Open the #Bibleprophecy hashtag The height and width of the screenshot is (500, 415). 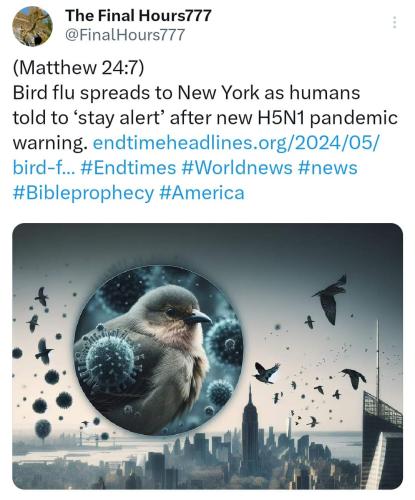tap(83, 193)
